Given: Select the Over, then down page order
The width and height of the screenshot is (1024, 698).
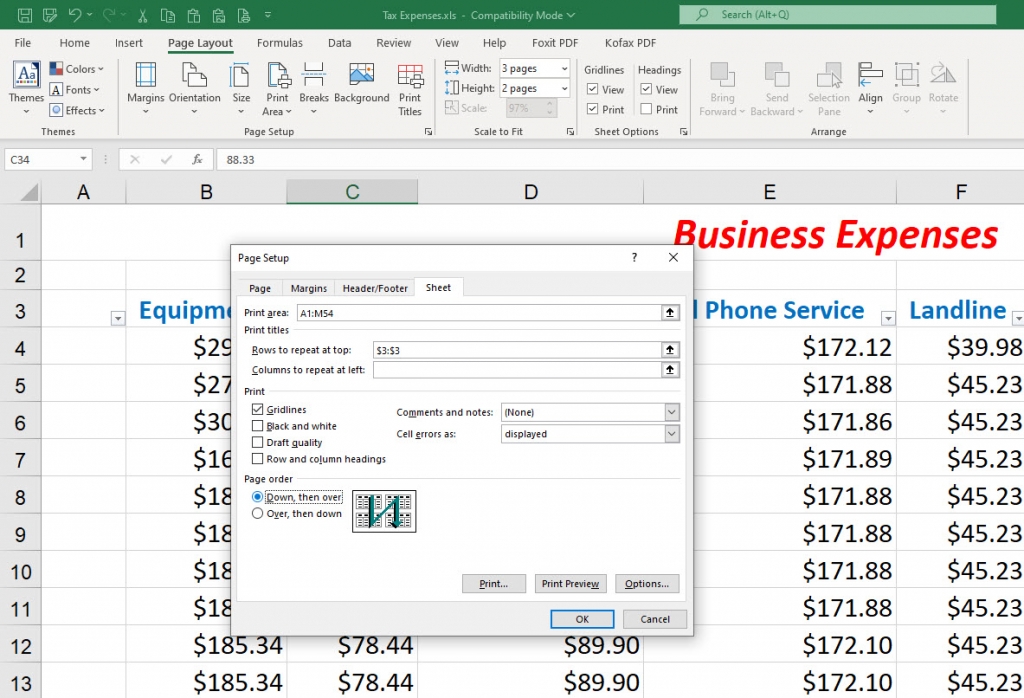Looking at the screenshot, I should pyautogui.click(x=258, y=513).
